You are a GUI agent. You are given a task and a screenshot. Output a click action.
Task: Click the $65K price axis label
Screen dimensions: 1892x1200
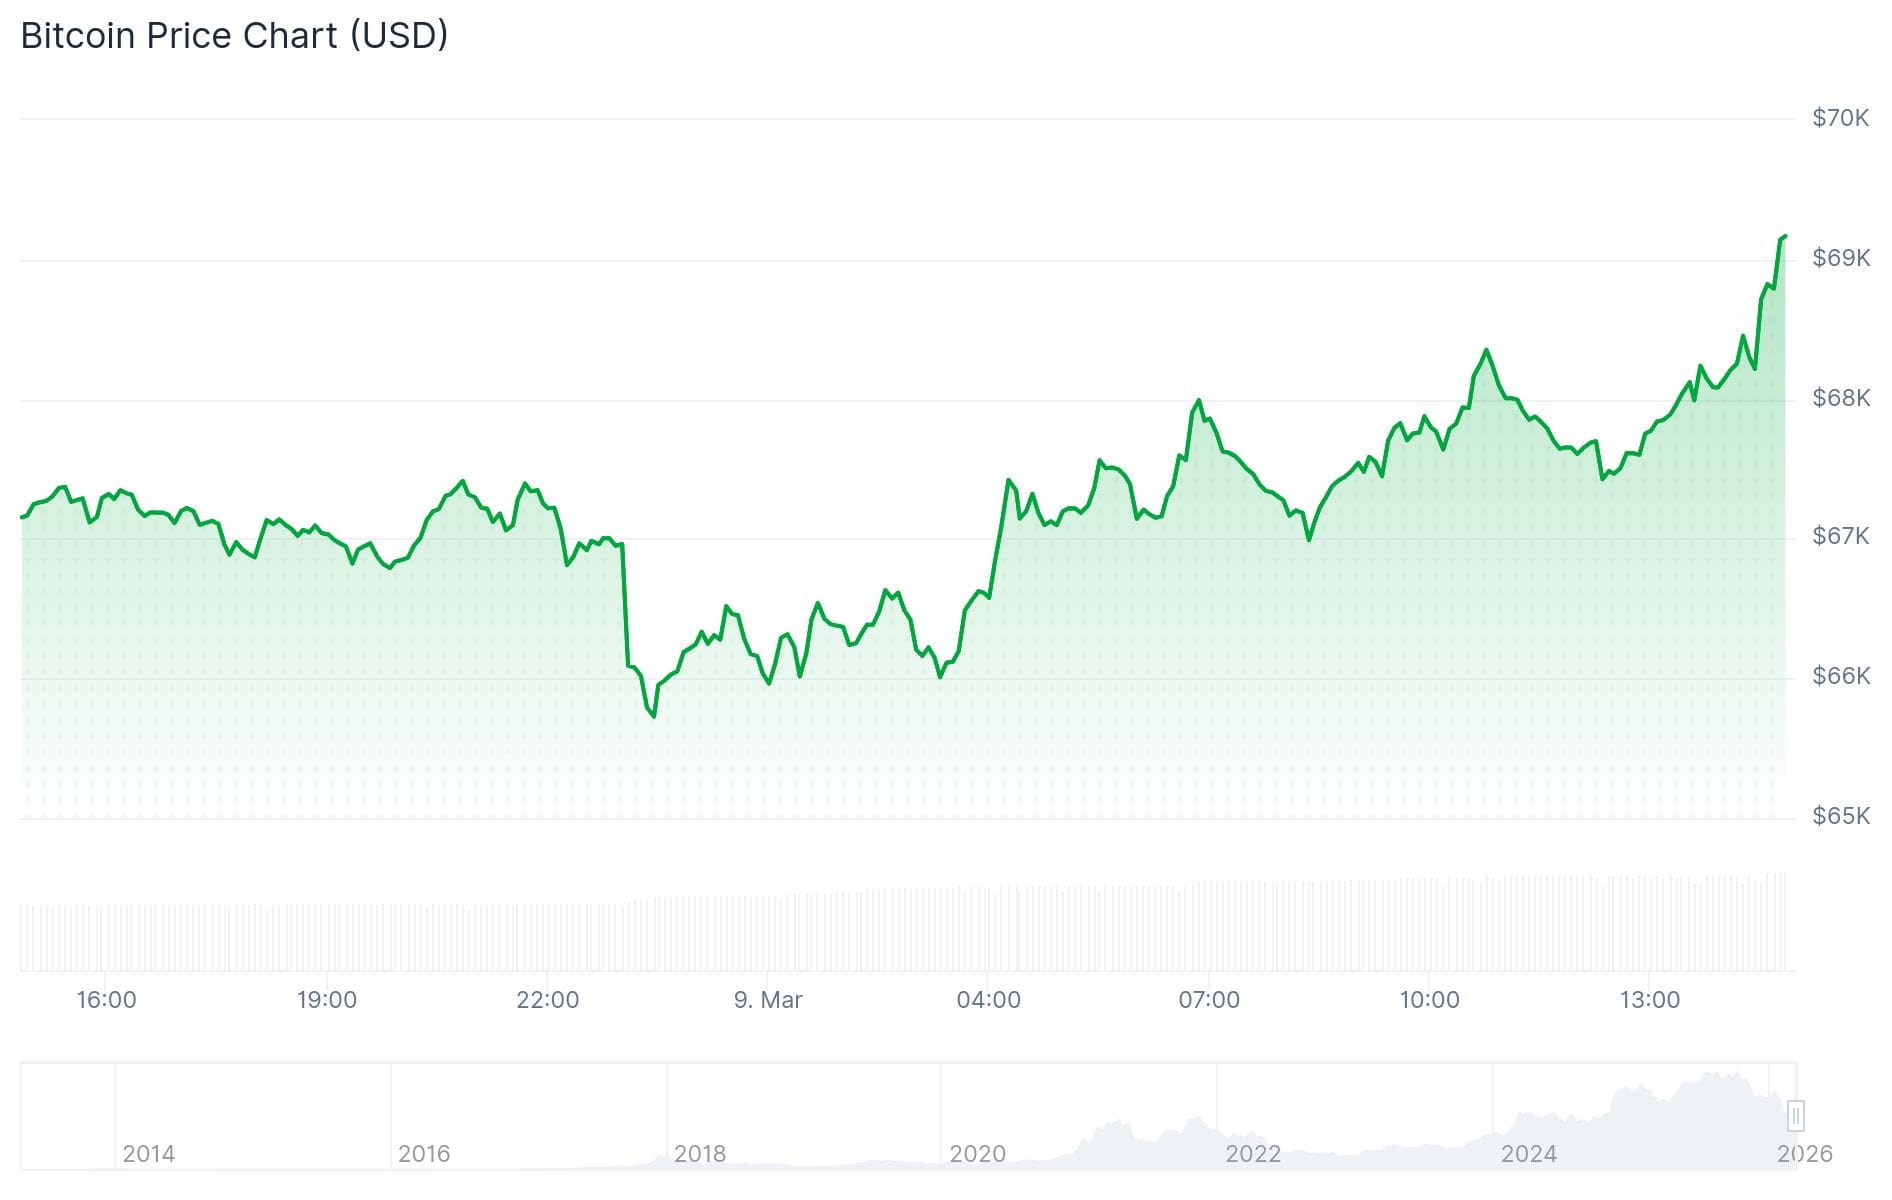click(x=1840, y=816)
